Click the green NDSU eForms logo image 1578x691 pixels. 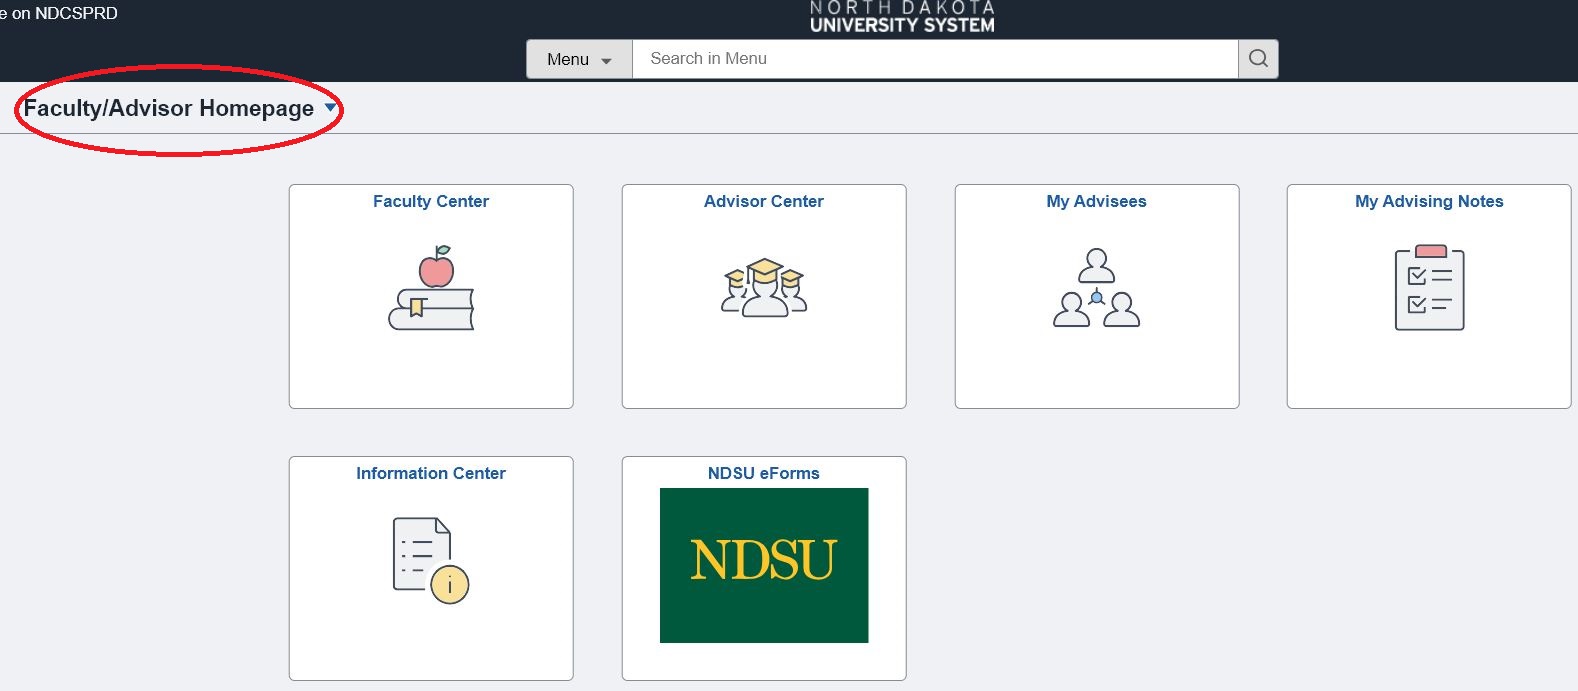click(764, 565)
